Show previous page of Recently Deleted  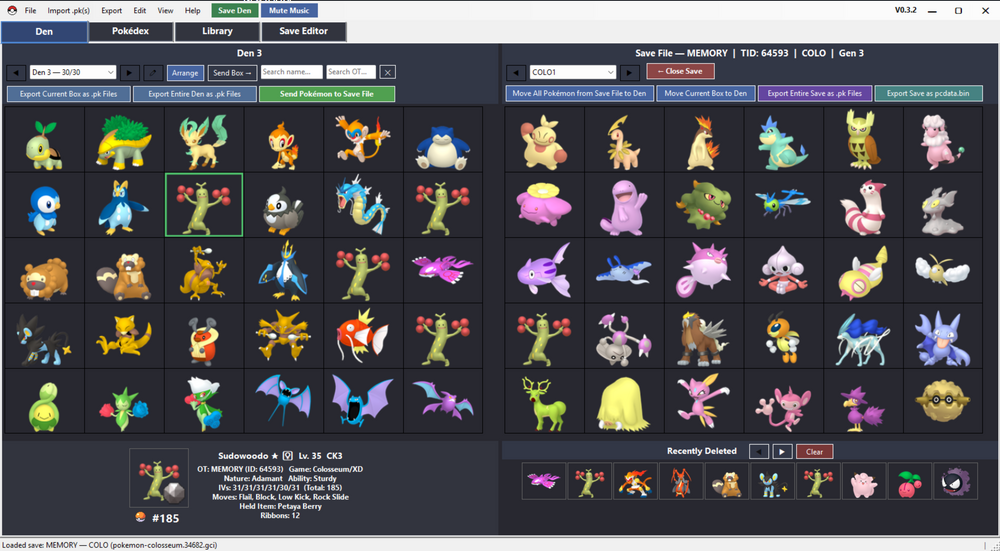(759, 452)
